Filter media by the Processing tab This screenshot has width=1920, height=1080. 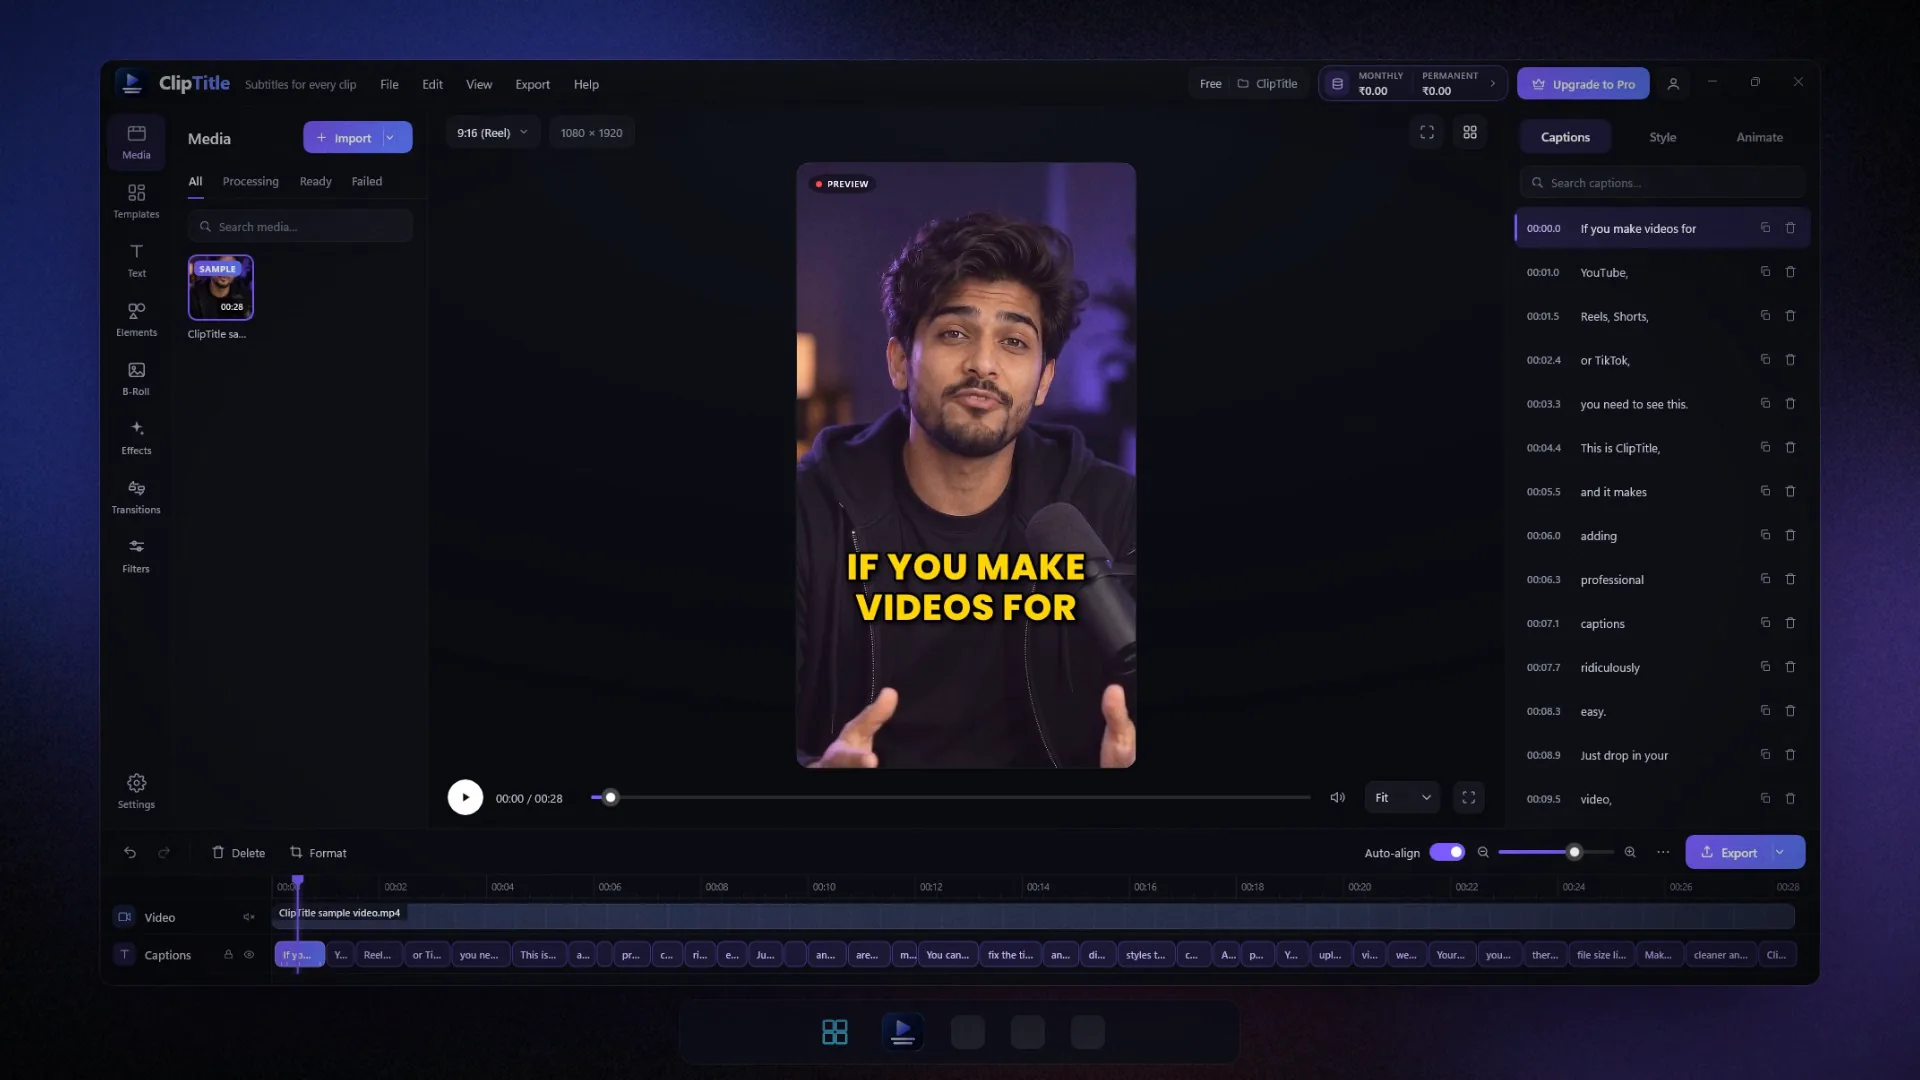pos(250,181)
